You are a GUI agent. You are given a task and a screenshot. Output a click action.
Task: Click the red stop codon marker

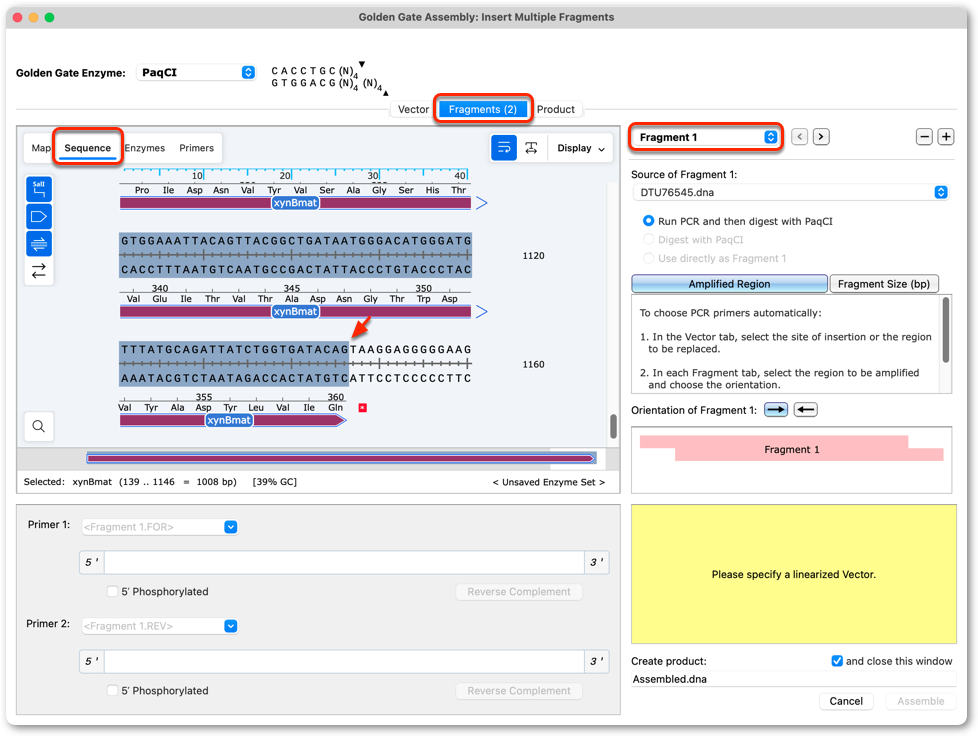(x=362, y=407)
